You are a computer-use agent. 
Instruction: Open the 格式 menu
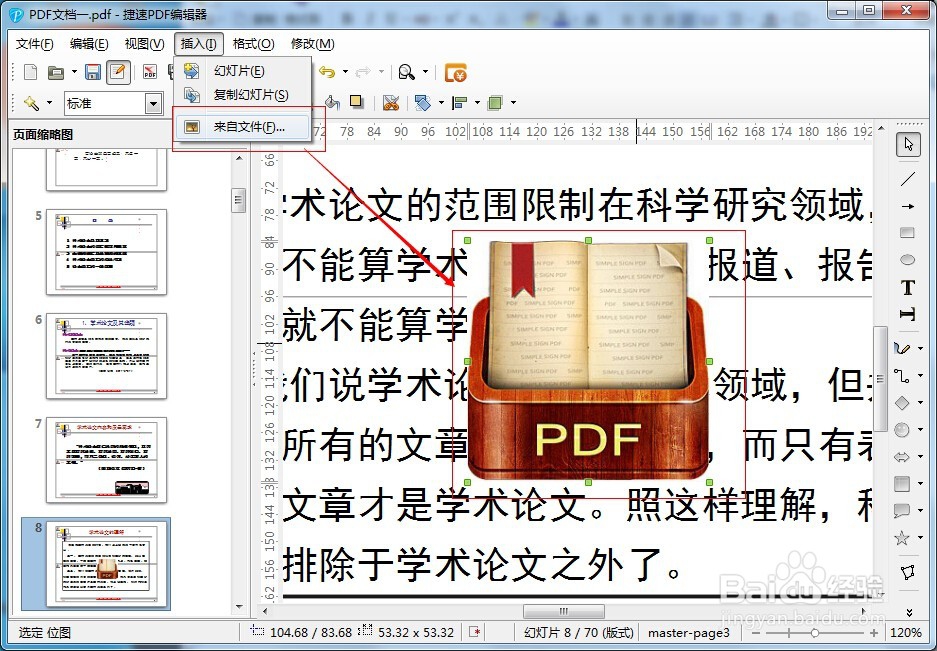(253, 43)
